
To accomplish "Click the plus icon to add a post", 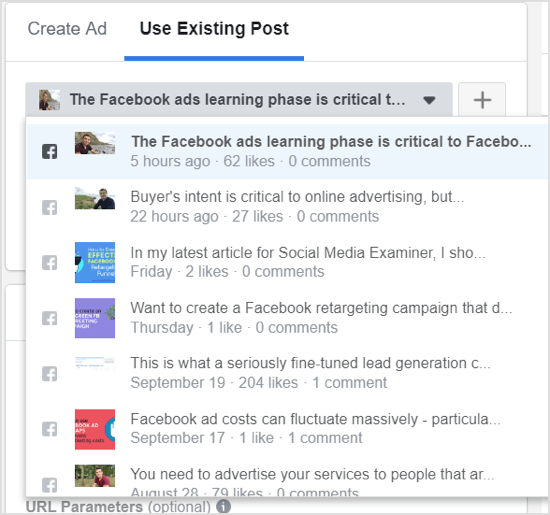I will pyautogui.click(x=482, y=100).
